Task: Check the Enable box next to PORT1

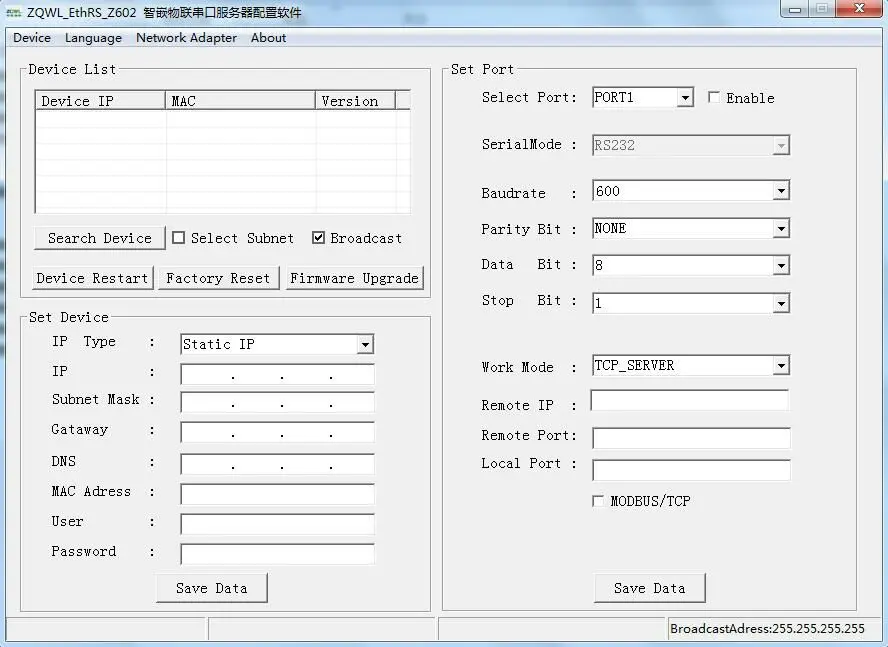Action: (x=714, y=97)
